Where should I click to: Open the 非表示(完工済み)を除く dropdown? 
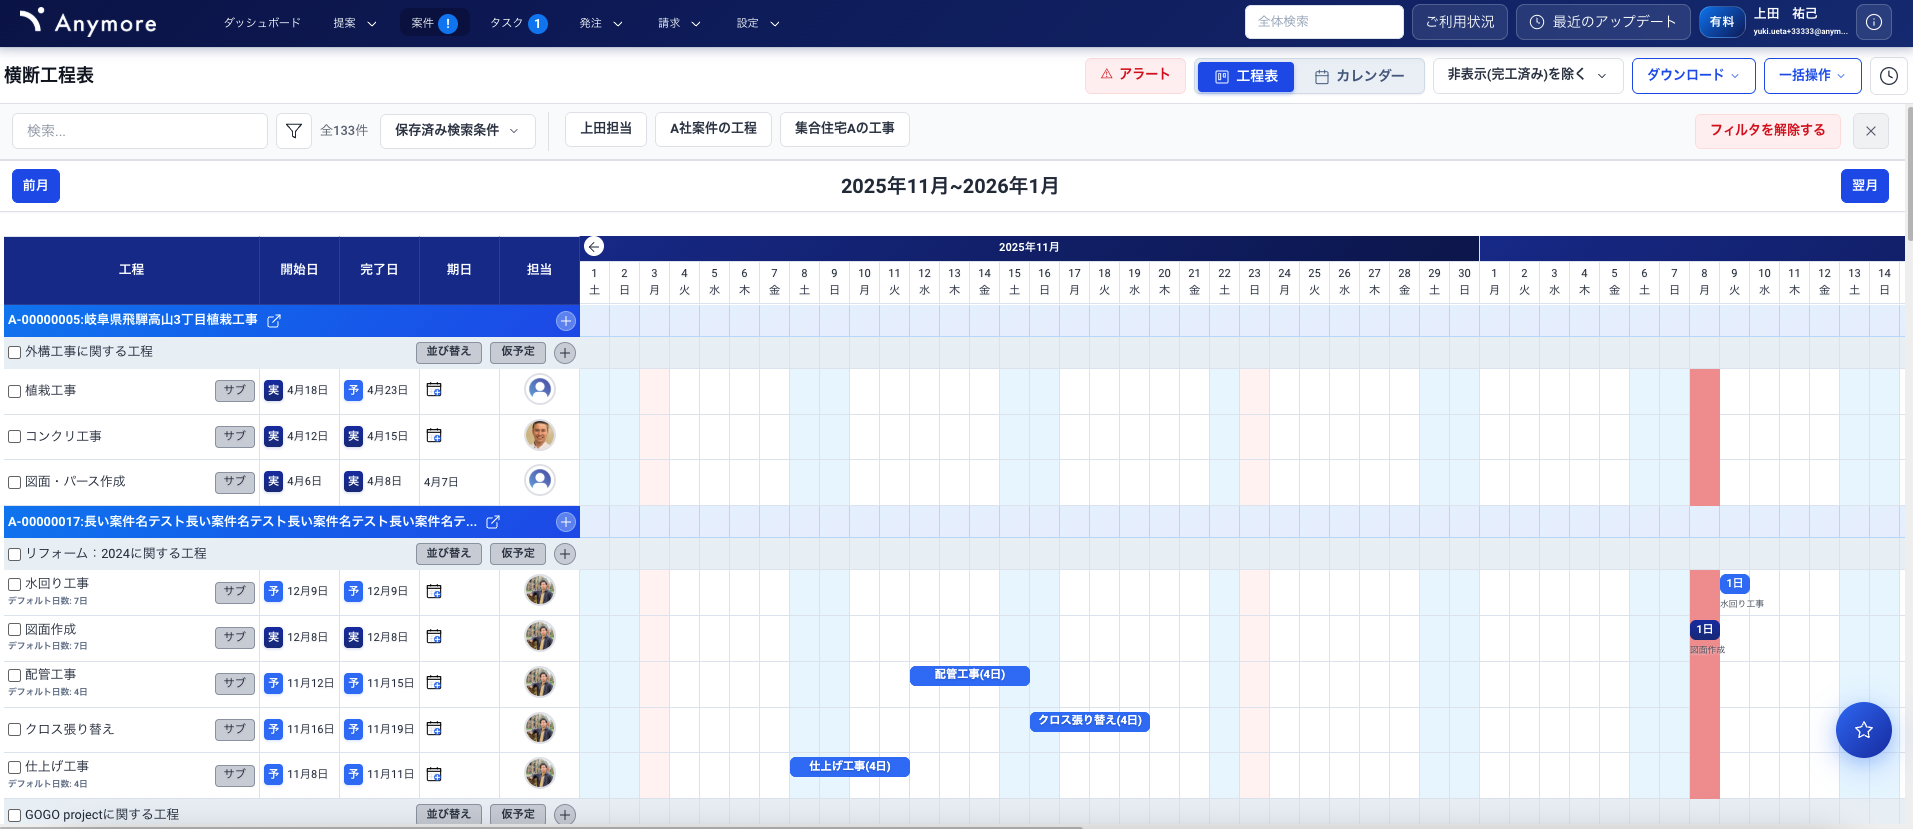pyautogui.click(x=1527, y=75)
